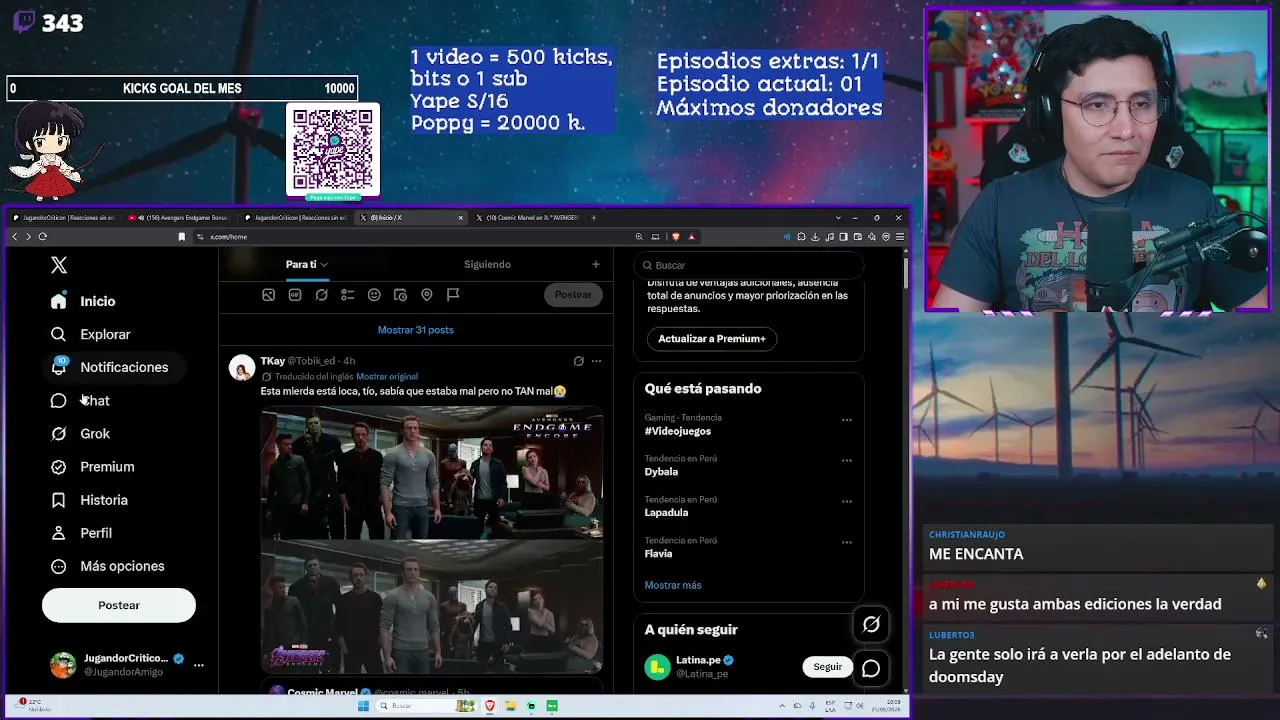Click the flag icon in composer
Screen dimensions: 1280x720
point(453,295)
